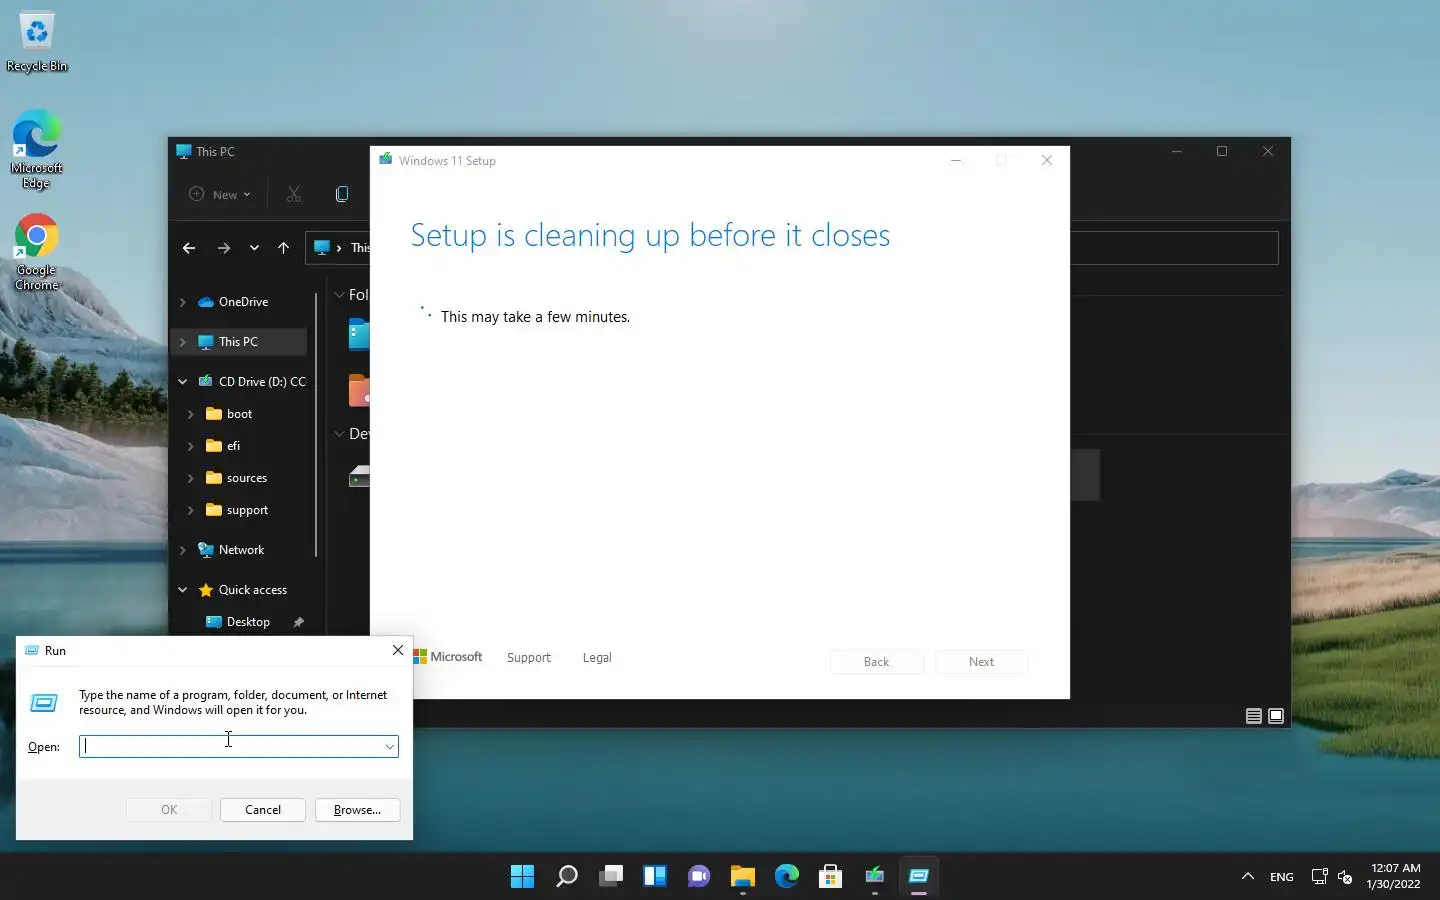
Task: Collapse the Folders group header chevron
Action: point(339,295)
